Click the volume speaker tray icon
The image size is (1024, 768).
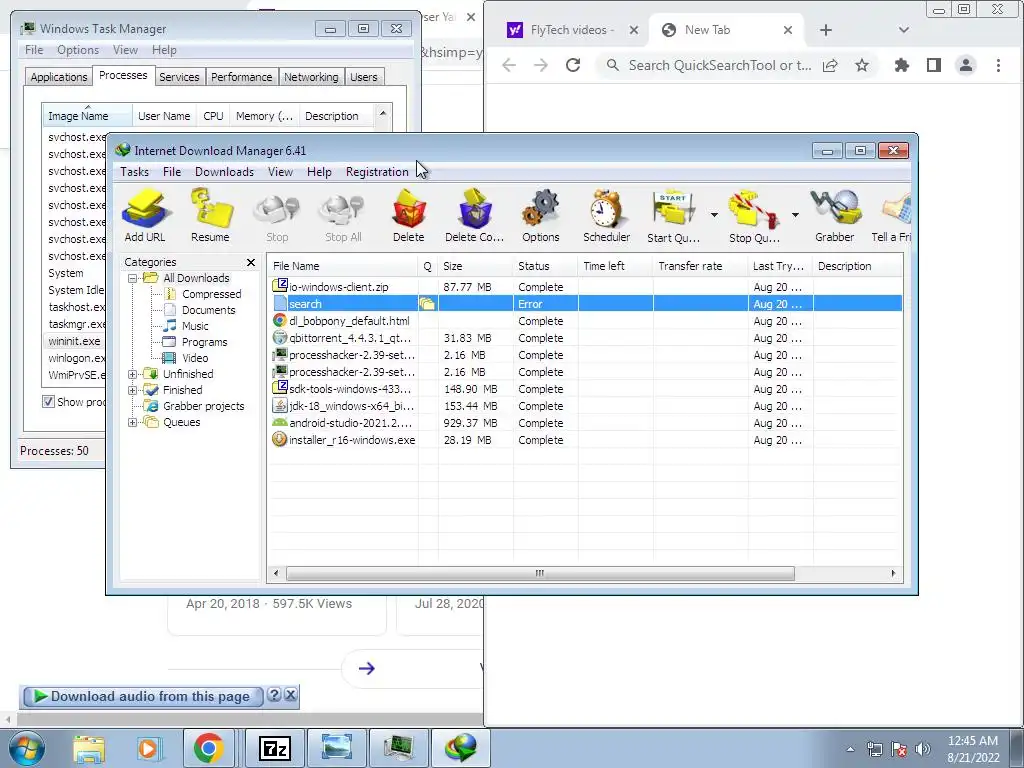(x=922, y=749)
